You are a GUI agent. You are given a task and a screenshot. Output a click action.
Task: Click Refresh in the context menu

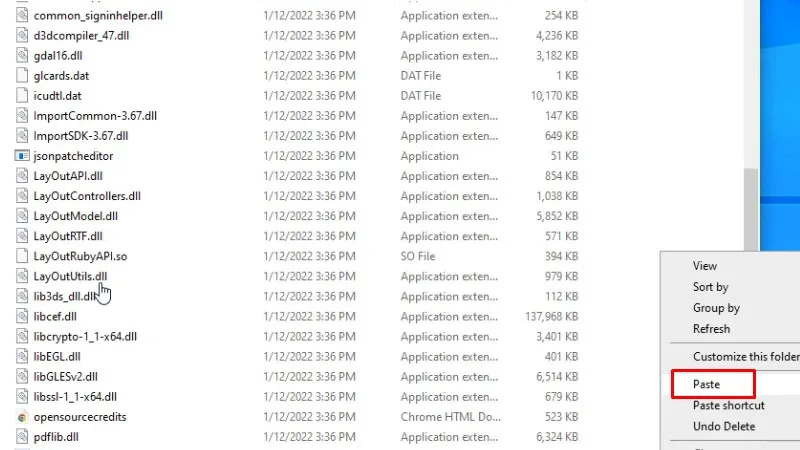click(711, 329)
